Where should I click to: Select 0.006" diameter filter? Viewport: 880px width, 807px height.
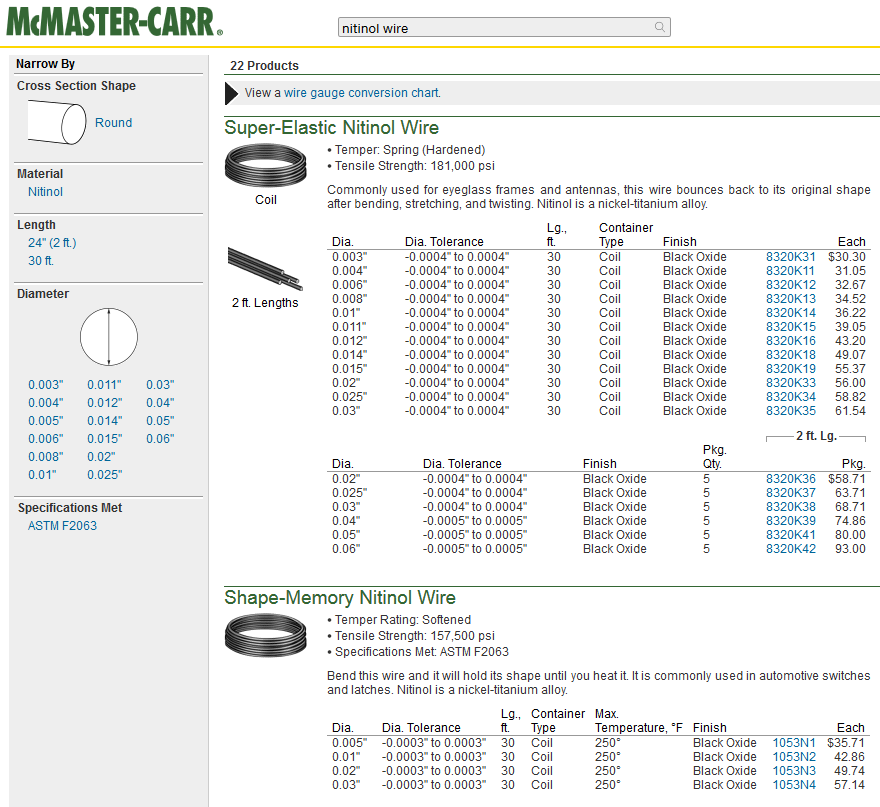pos(46,439)
